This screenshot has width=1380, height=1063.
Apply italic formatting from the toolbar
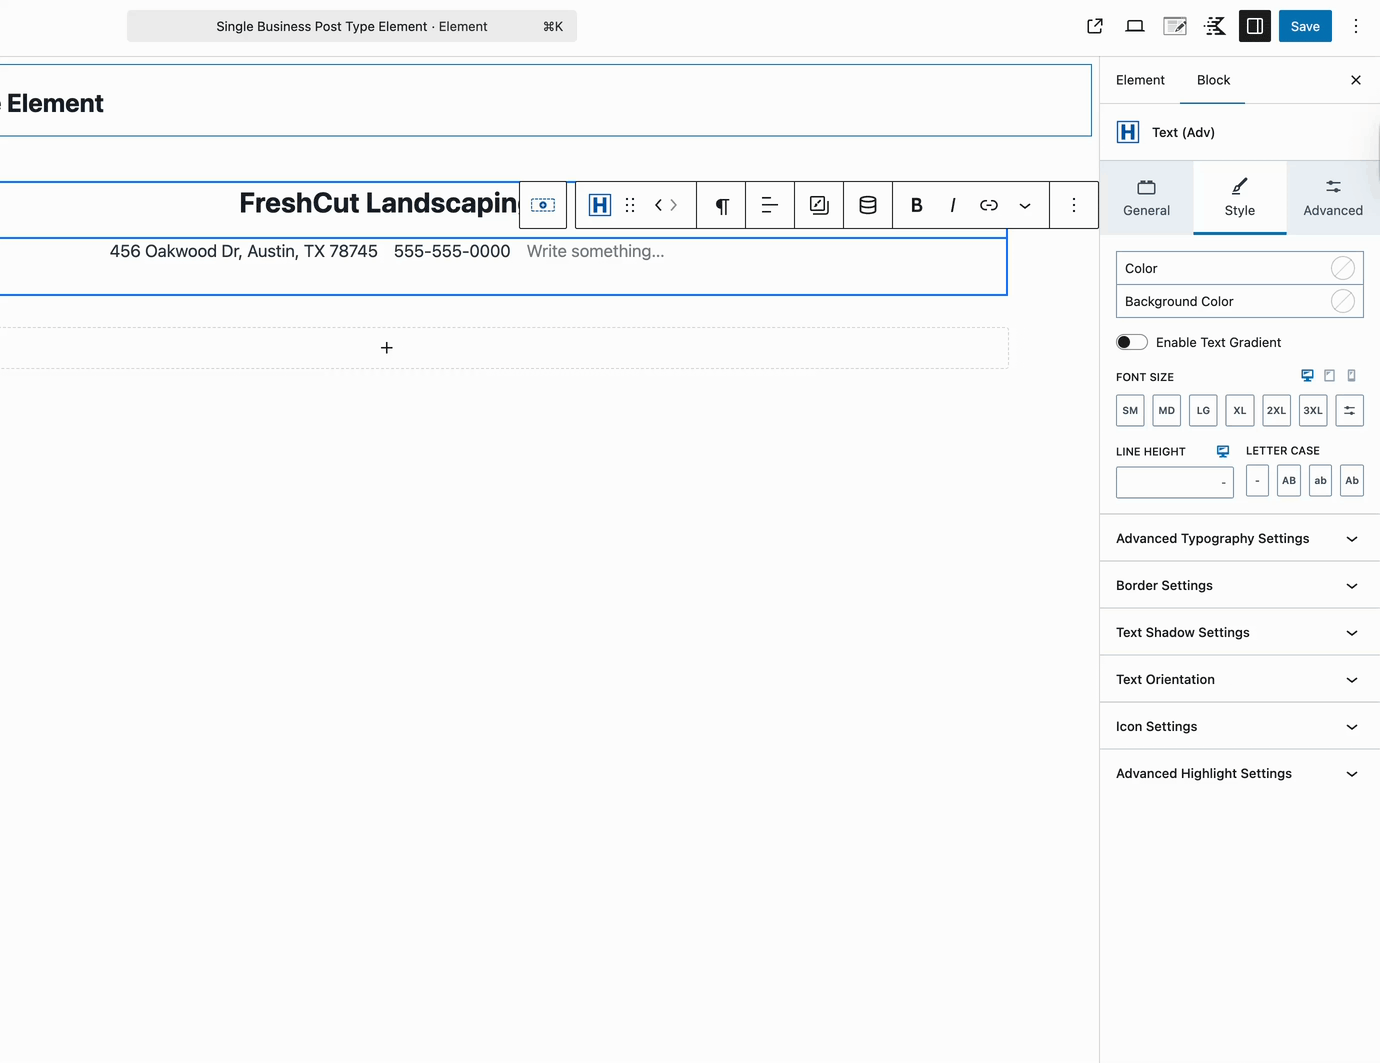952,204
